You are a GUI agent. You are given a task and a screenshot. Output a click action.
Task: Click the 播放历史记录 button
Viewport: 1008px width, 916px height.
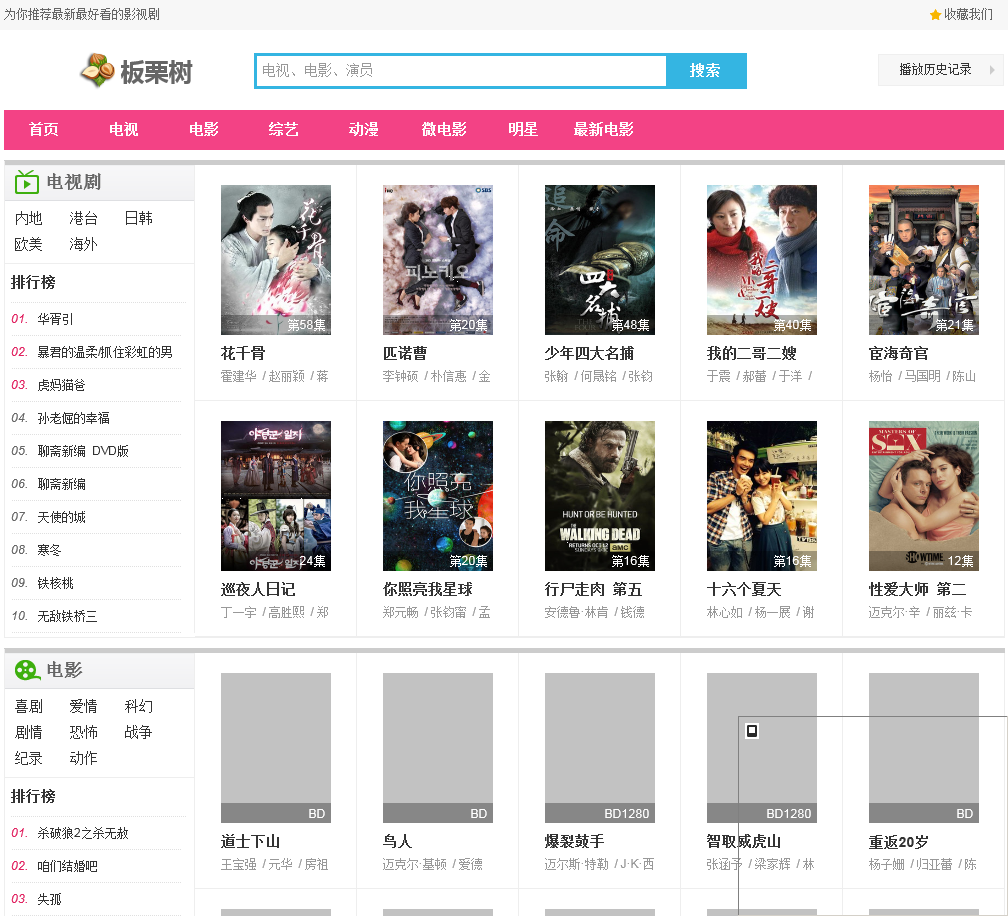(x=940, y=70)
